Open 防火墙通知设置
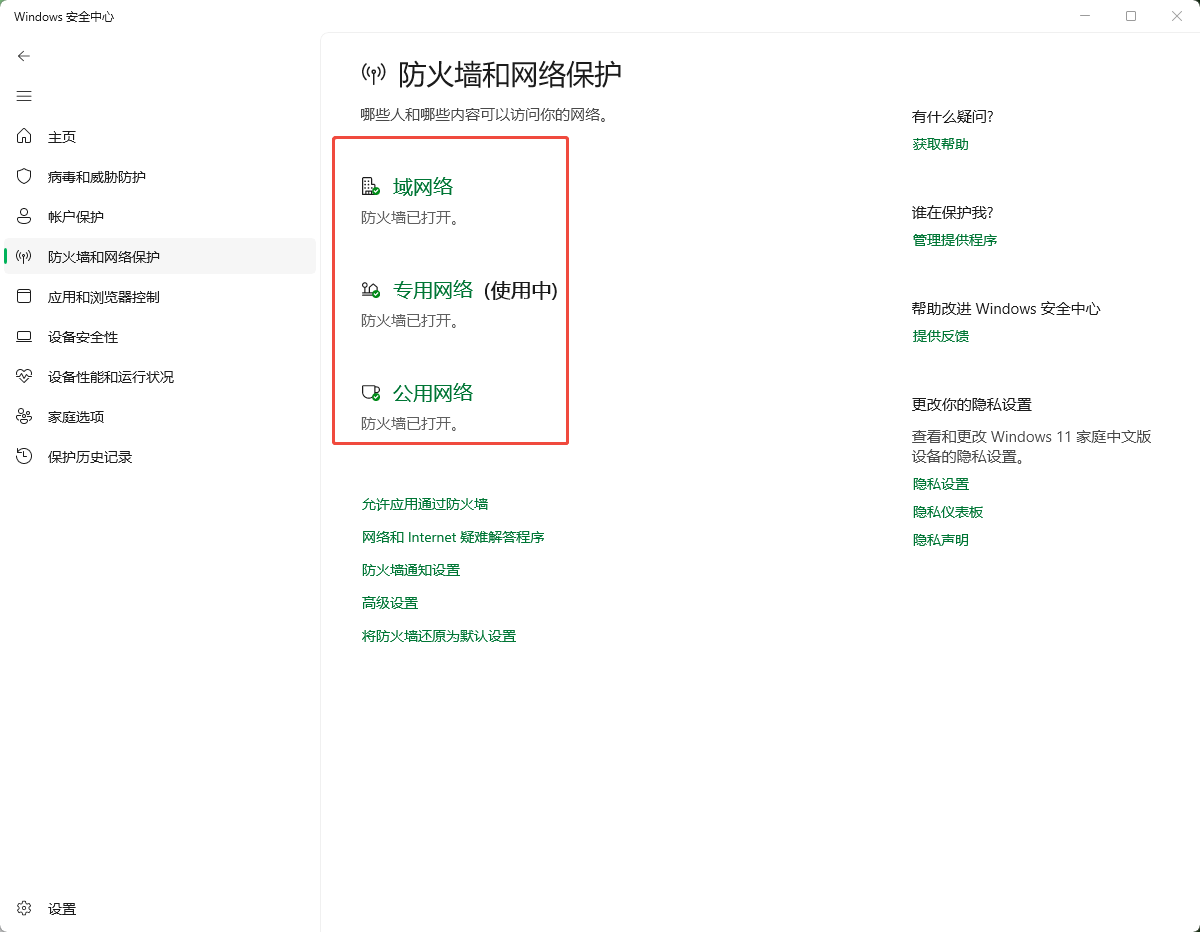This screenshot has width=1200, height=932. point(411,570)
